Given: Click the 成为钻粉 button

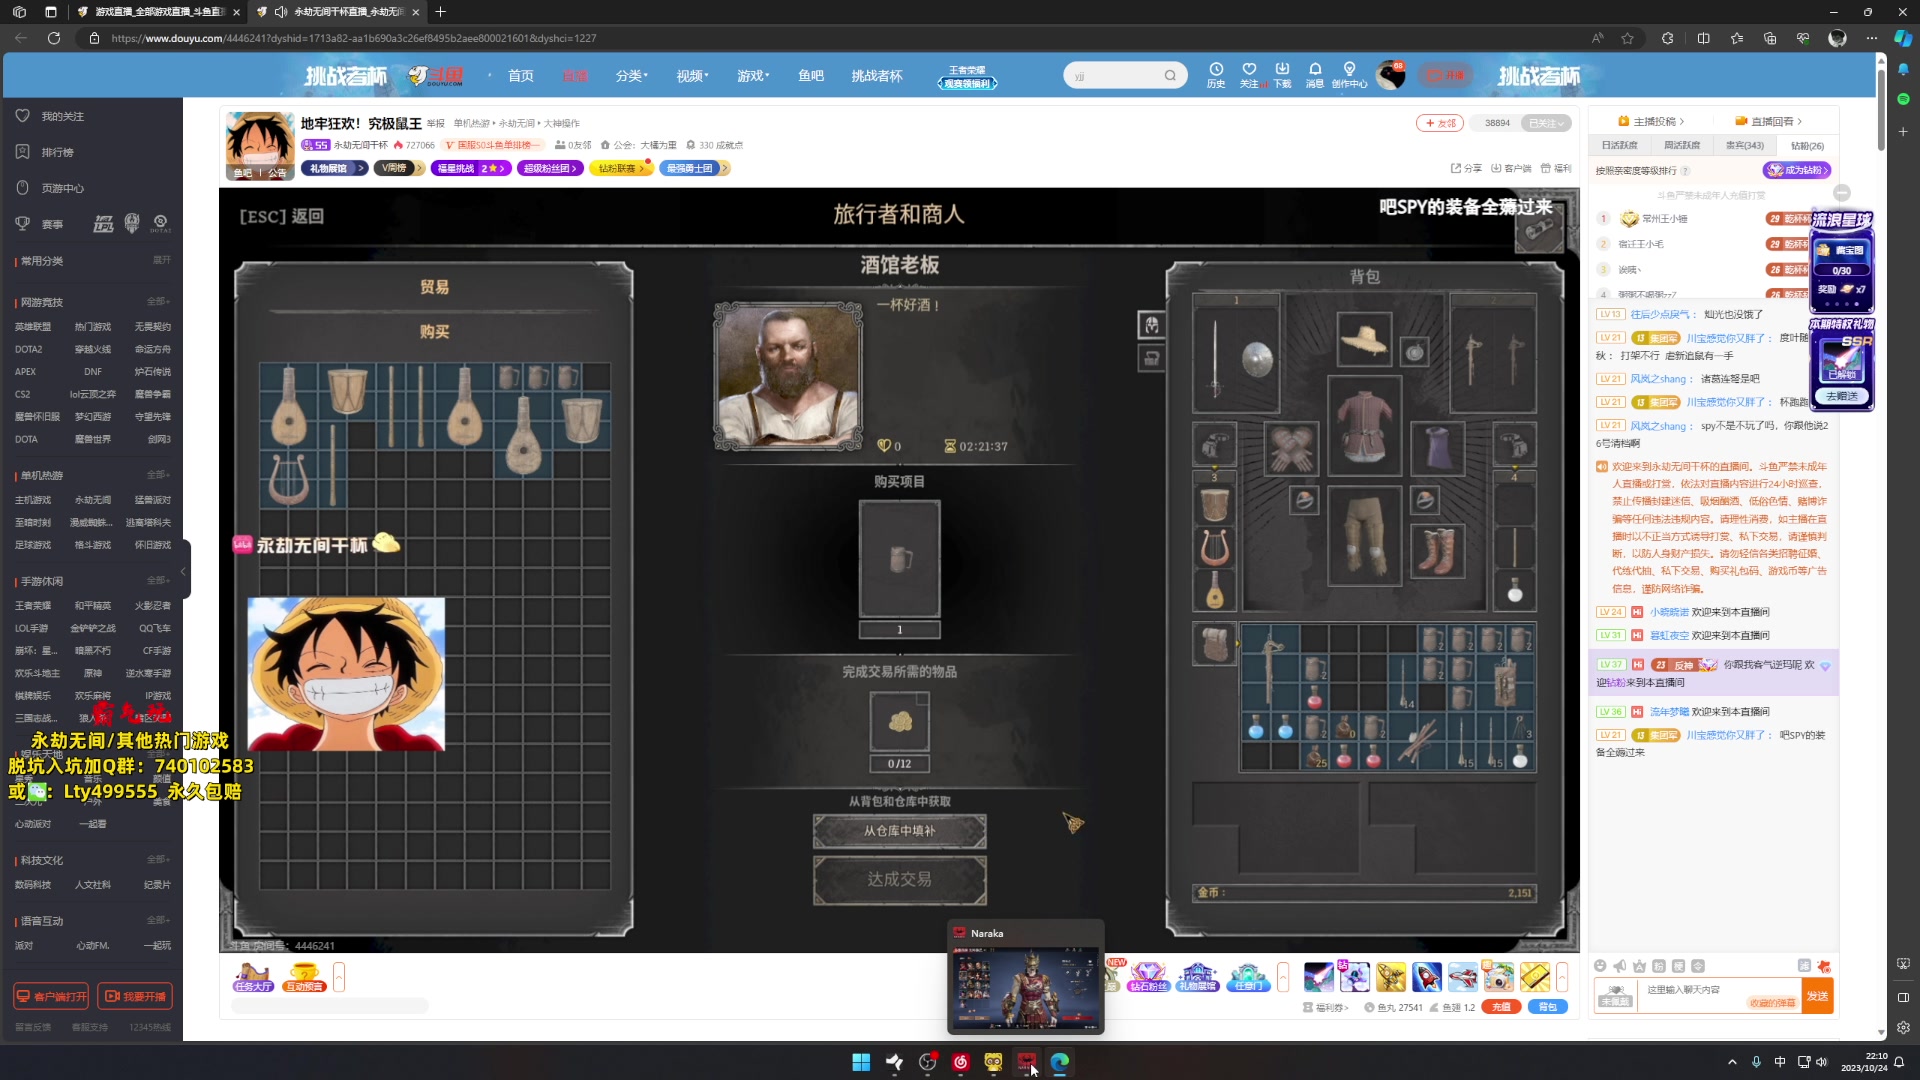Looking at the screenshot, I should point(1798,170).
